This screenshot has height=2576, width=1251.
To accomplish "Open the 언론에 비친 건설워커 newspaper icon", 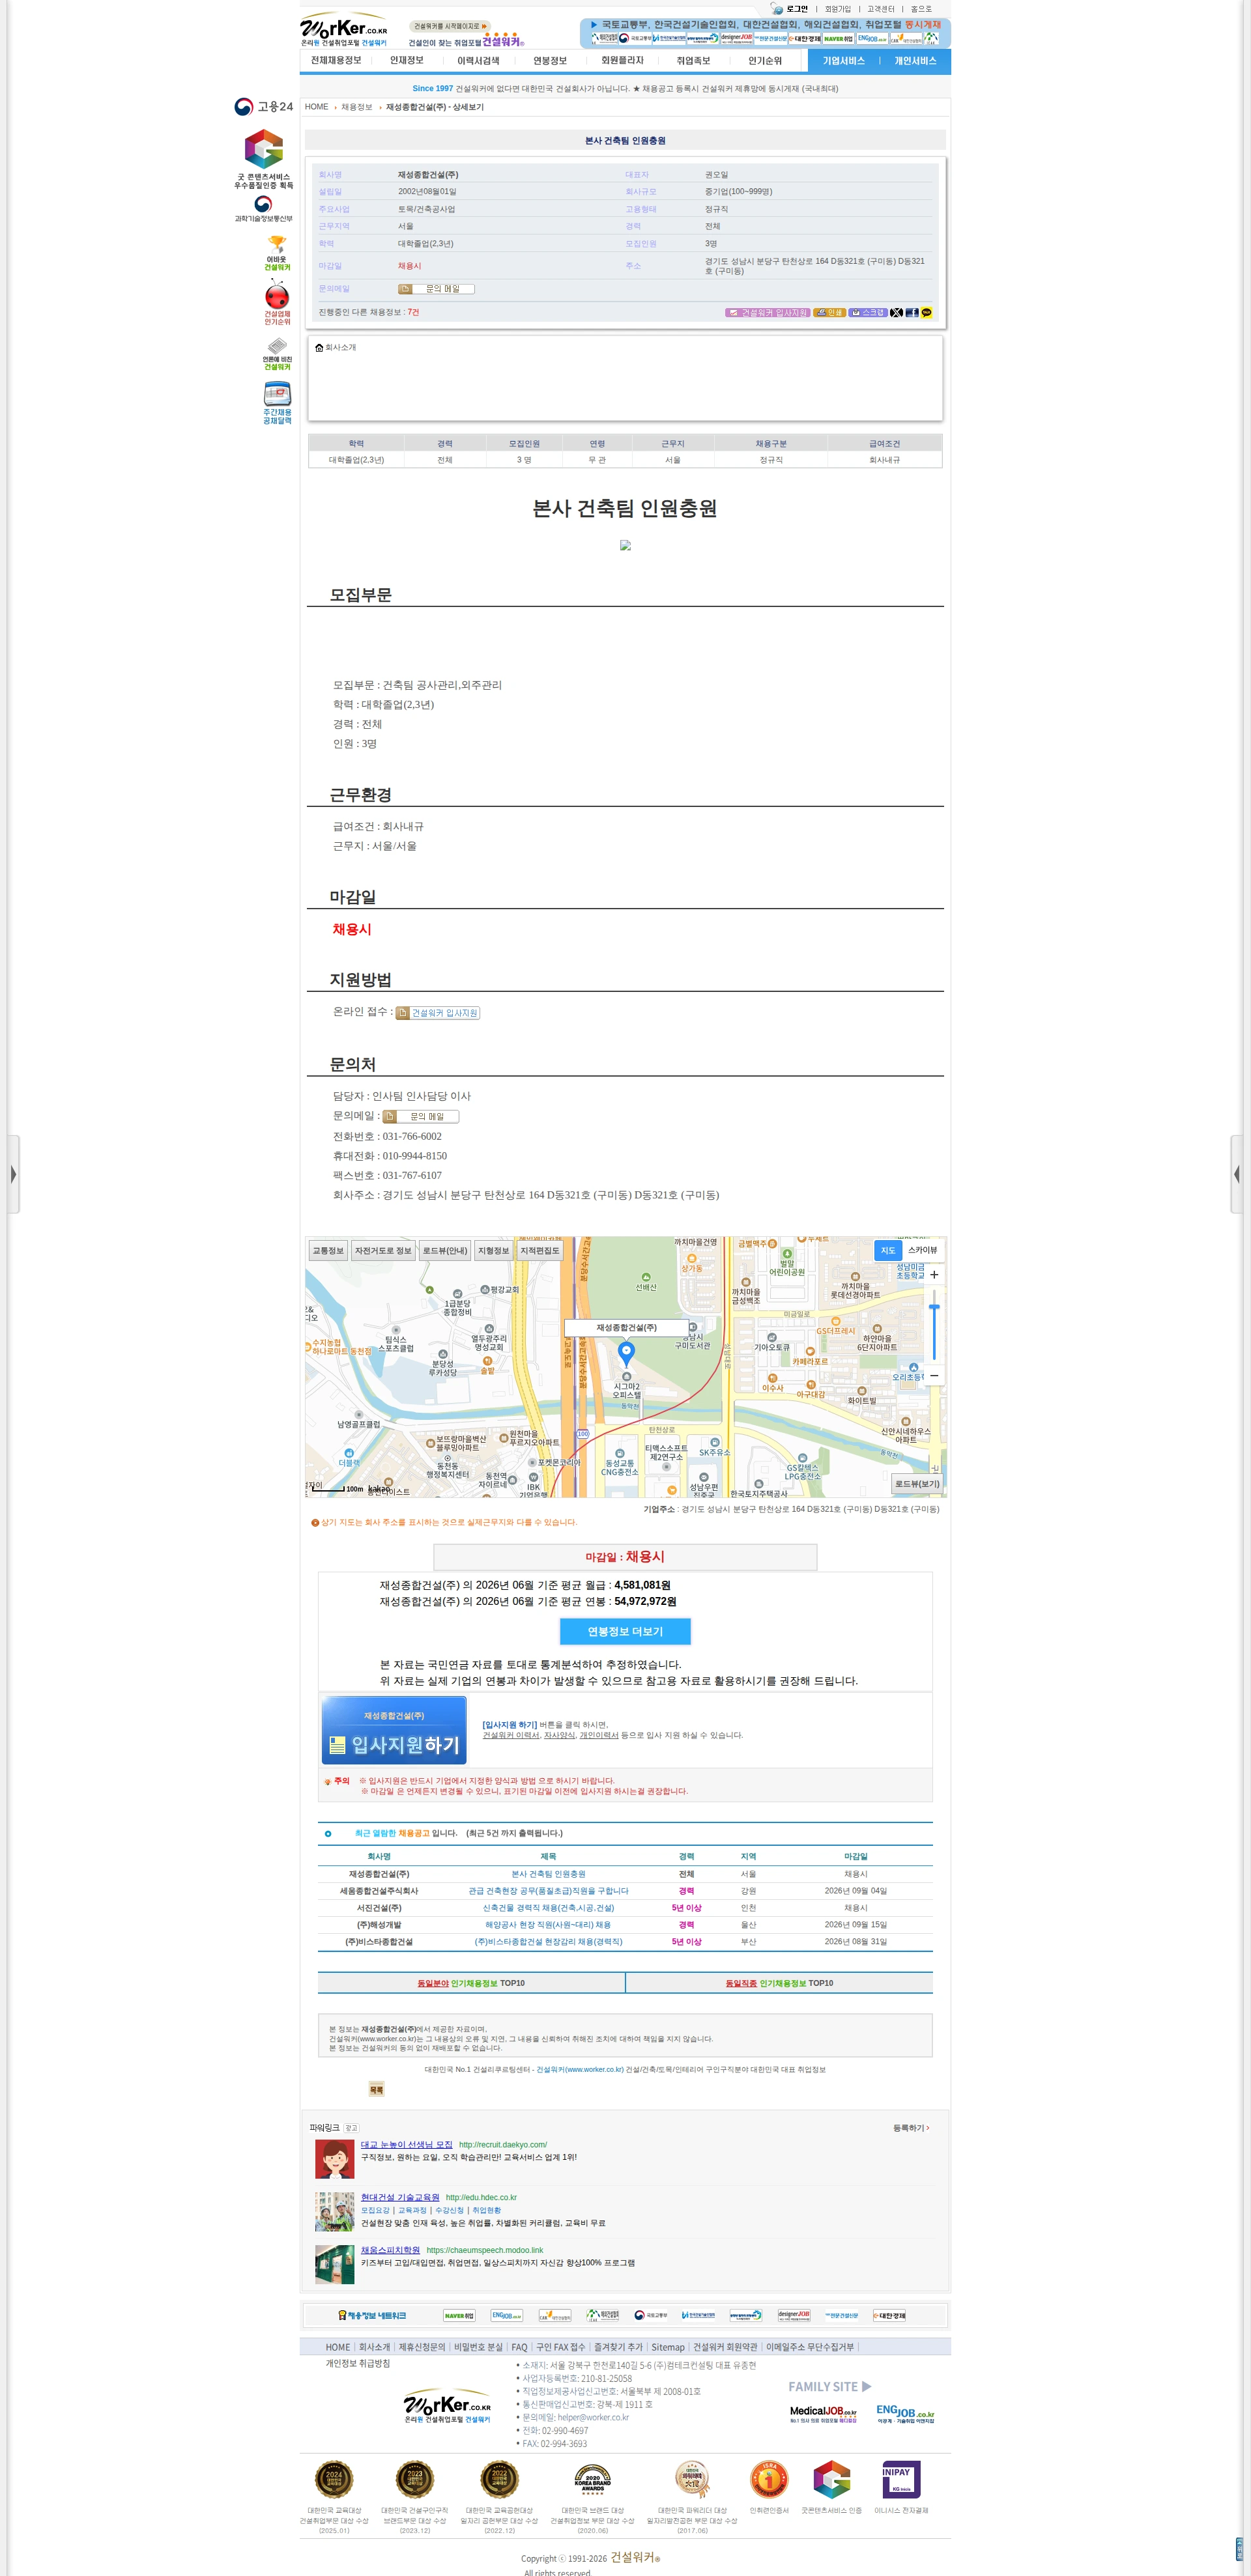I will click(277, 353).
